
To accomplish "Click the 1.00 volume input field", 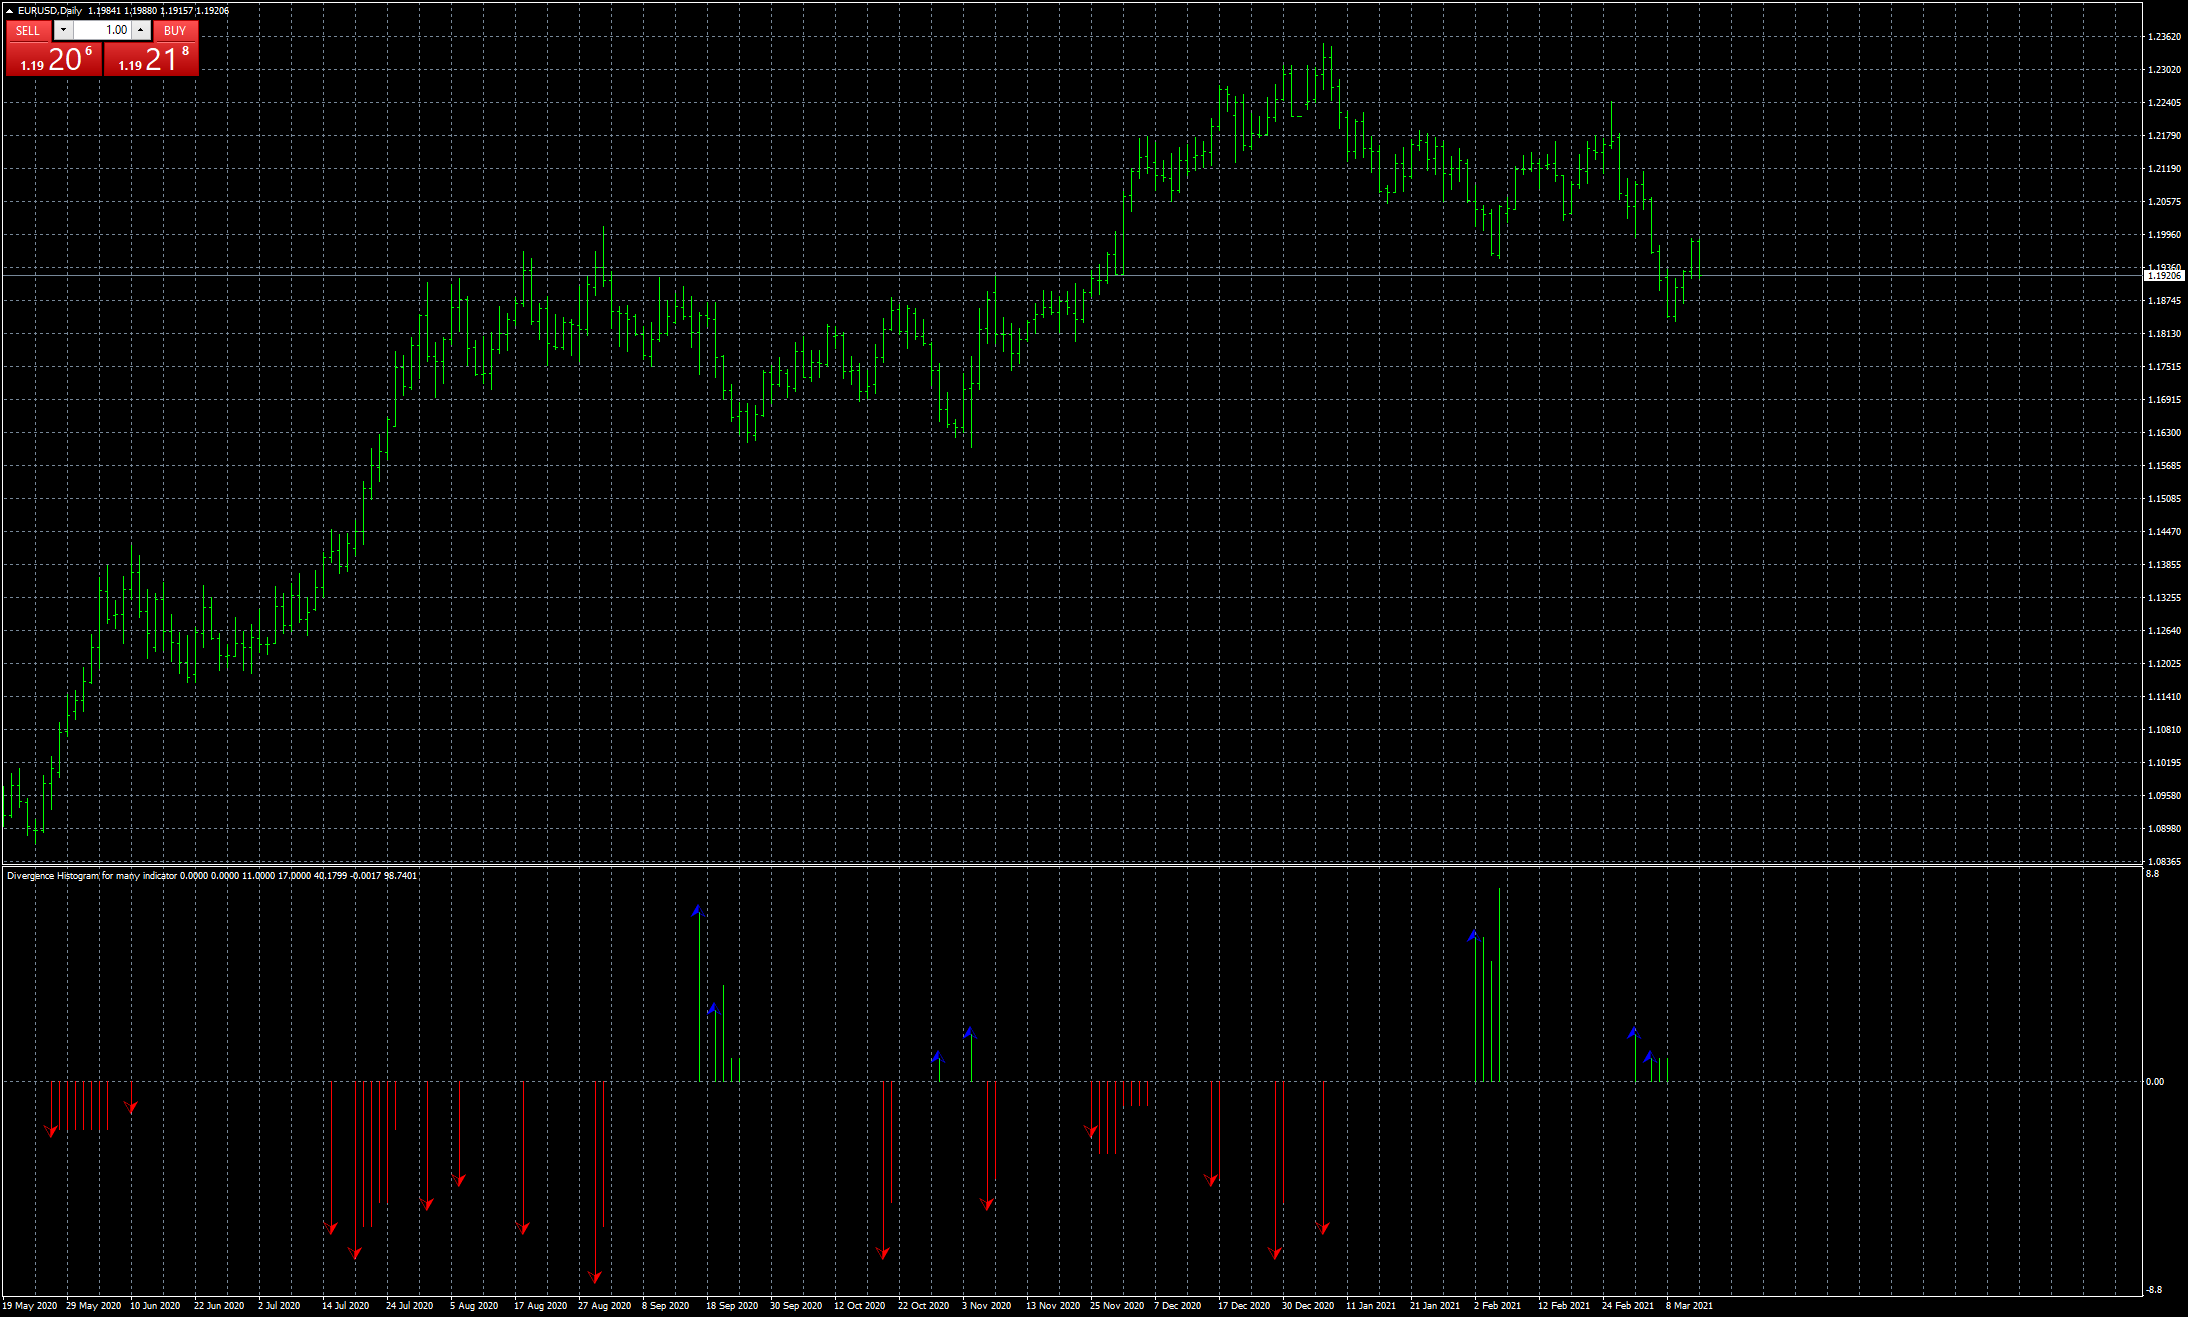I will (x=102, y=30).
